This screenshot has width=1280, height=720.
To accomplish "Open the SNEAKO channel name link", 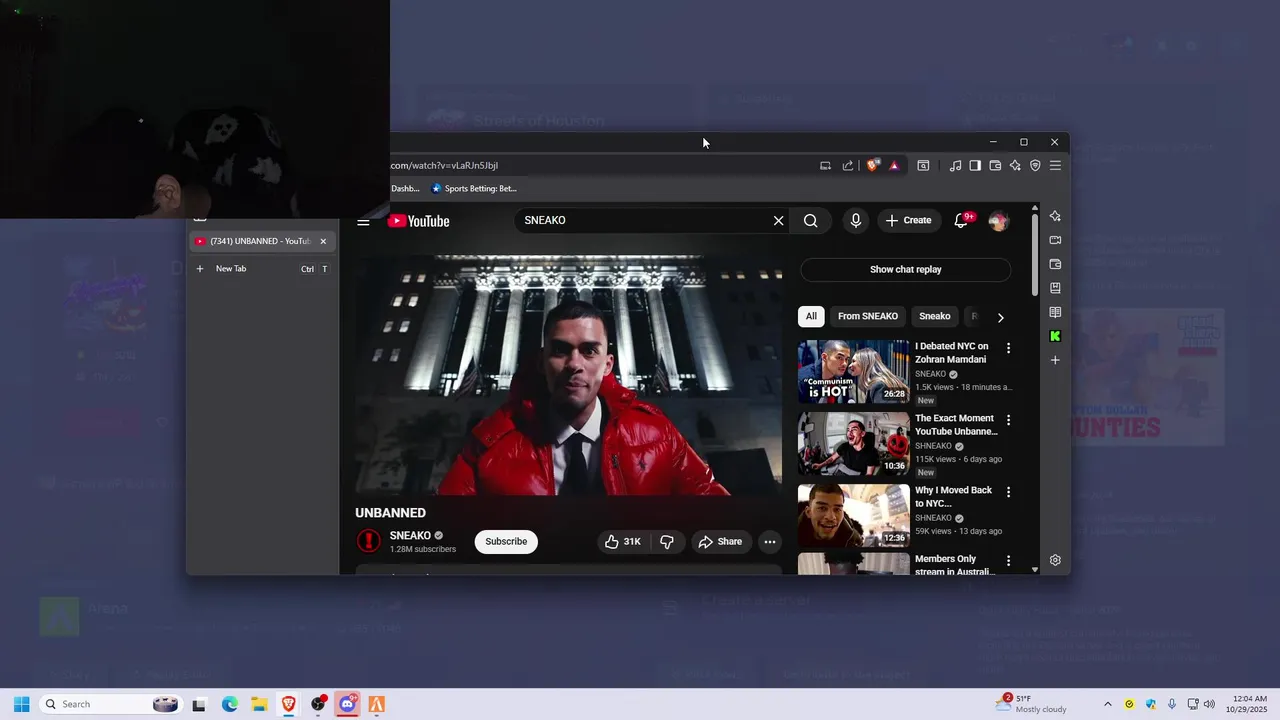I will point(410,536).
